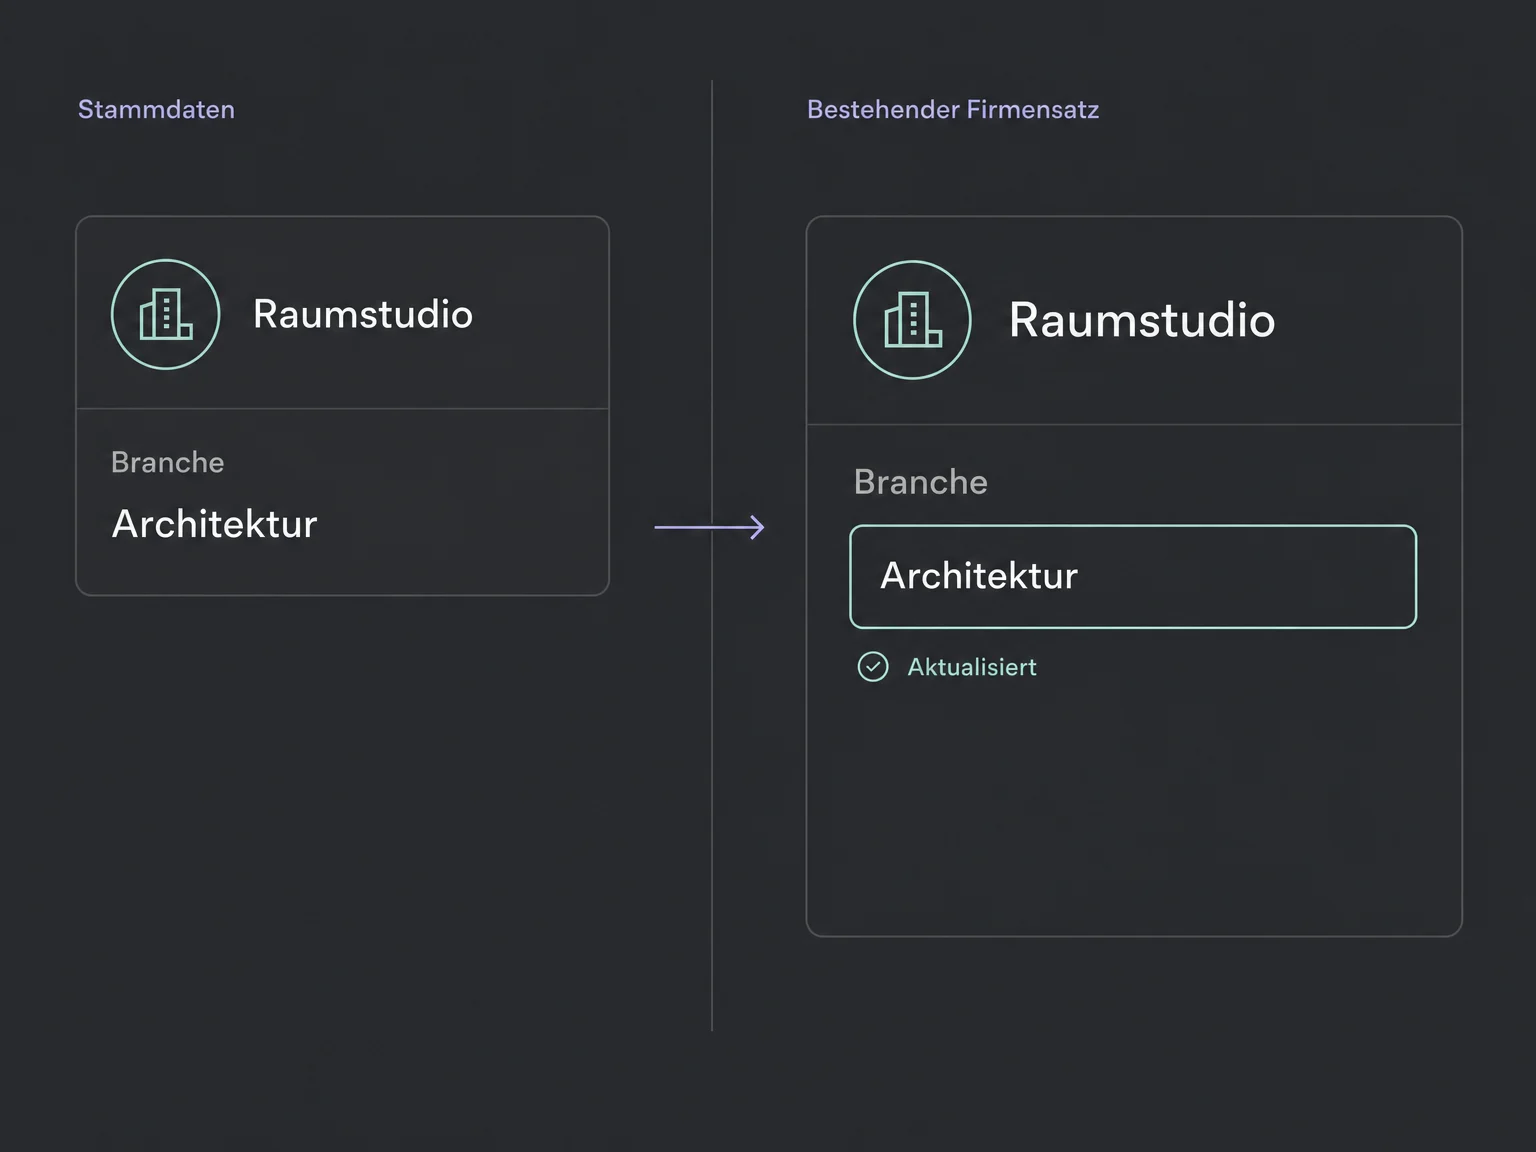Screen dimensions: 1536x1152
Task: Click the Aktualisiert status text
Action: (972, 667)
